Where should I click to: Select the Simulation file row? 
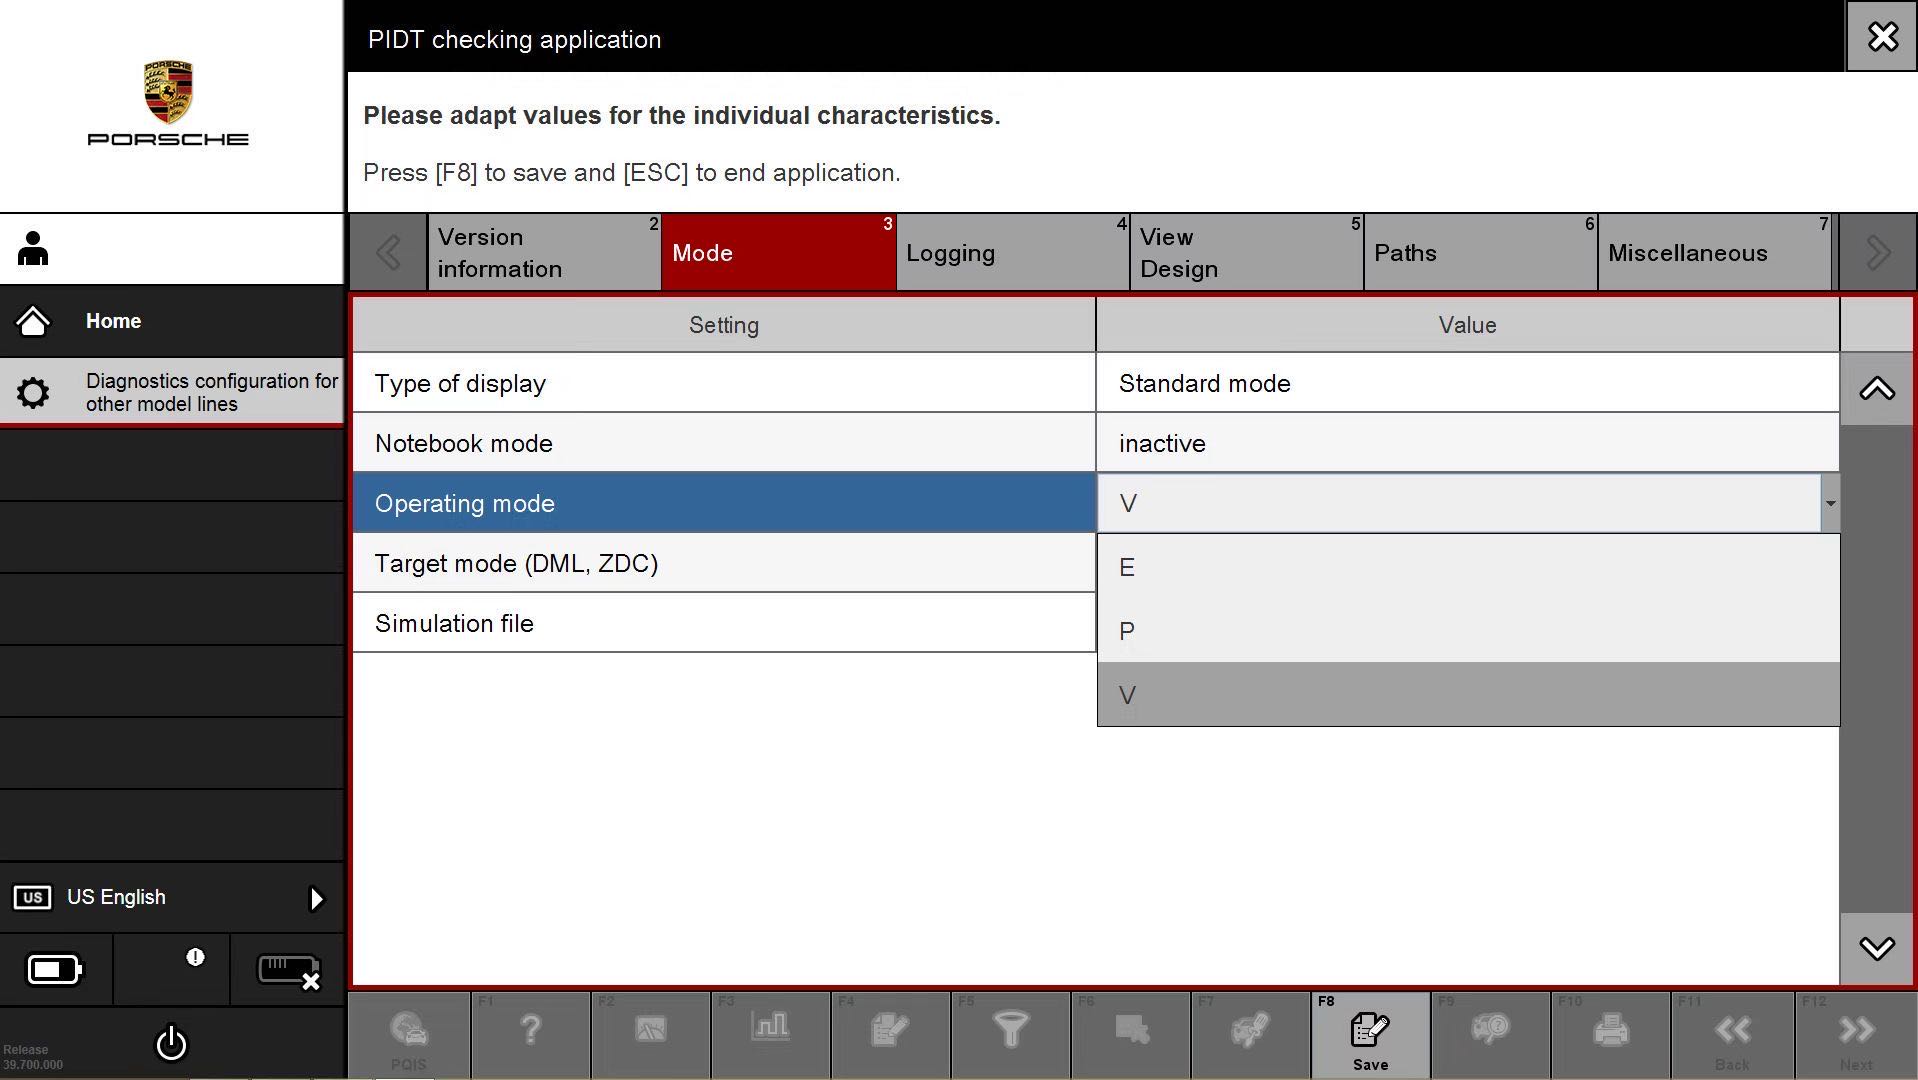[724, 623]
